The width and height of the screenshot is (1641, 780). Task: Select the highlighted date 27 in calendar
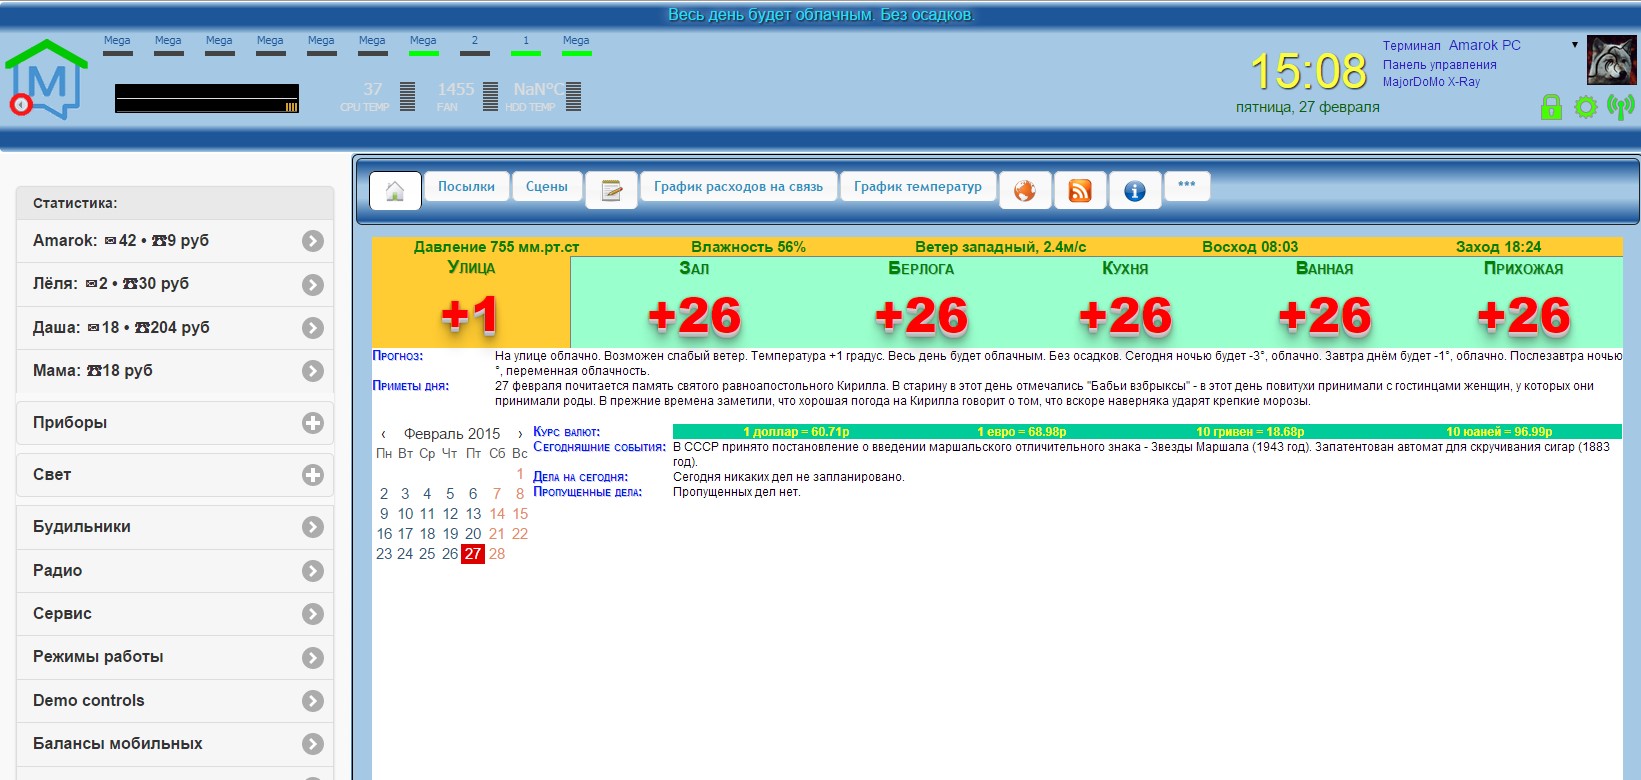tap(473, 554)
